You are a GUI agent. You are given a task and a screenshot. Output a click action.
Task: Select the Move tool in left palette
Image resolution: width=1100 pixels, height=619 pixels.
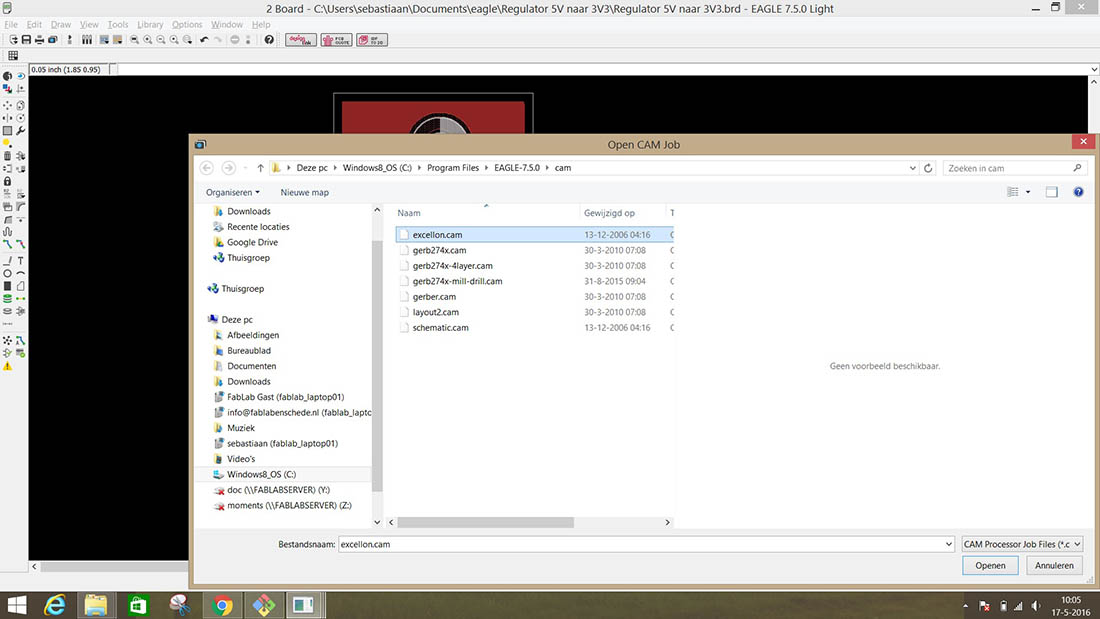point(7,105)
